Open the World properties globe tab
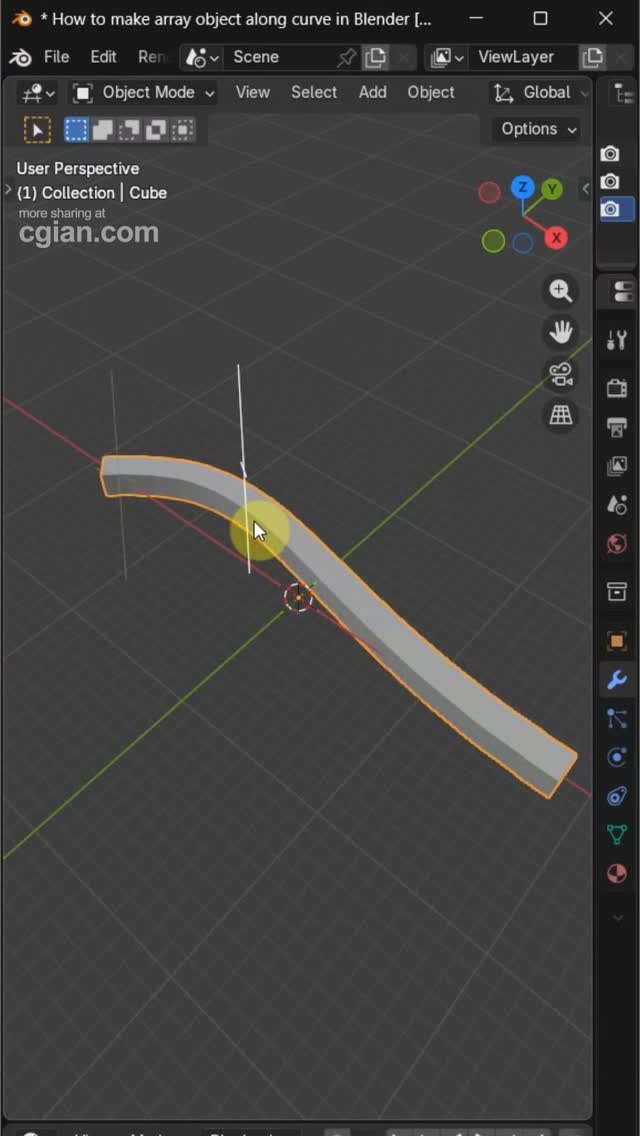 coord(617,543)
